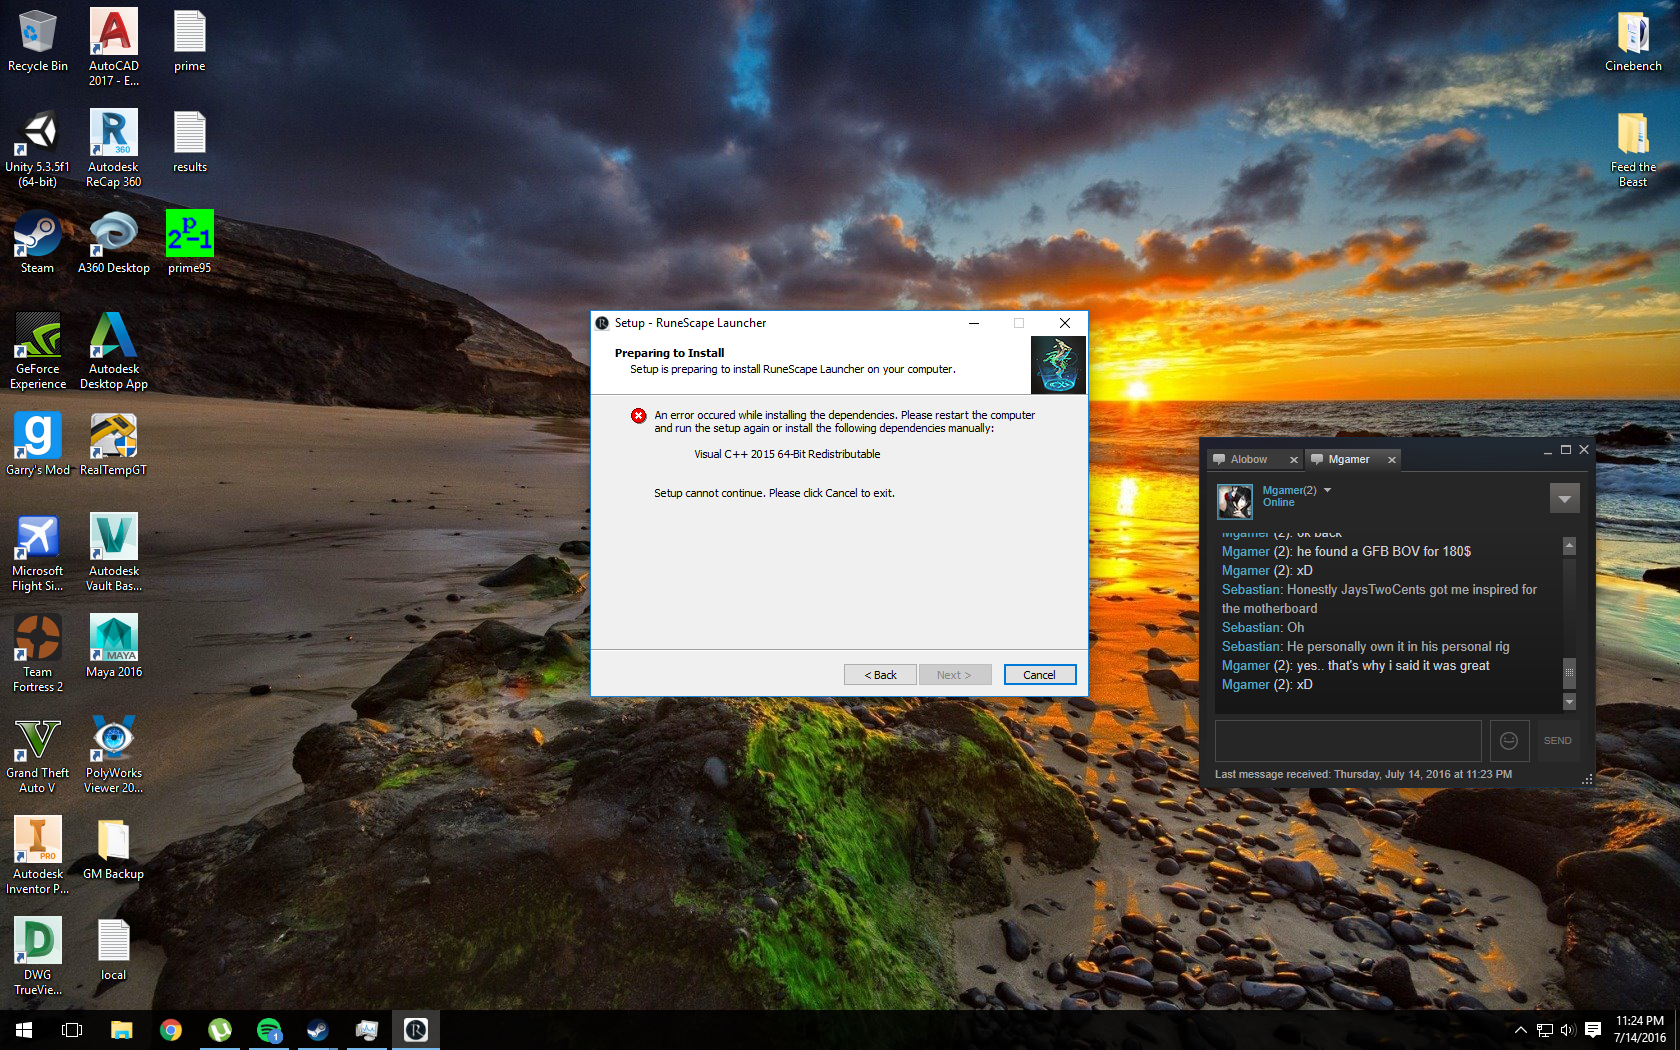The width and height of the screenshot is (1680, 1050).
Task: Switch to RuneScape setup taskbar button
Action: pyautogui.click(x=416, y=1030)
